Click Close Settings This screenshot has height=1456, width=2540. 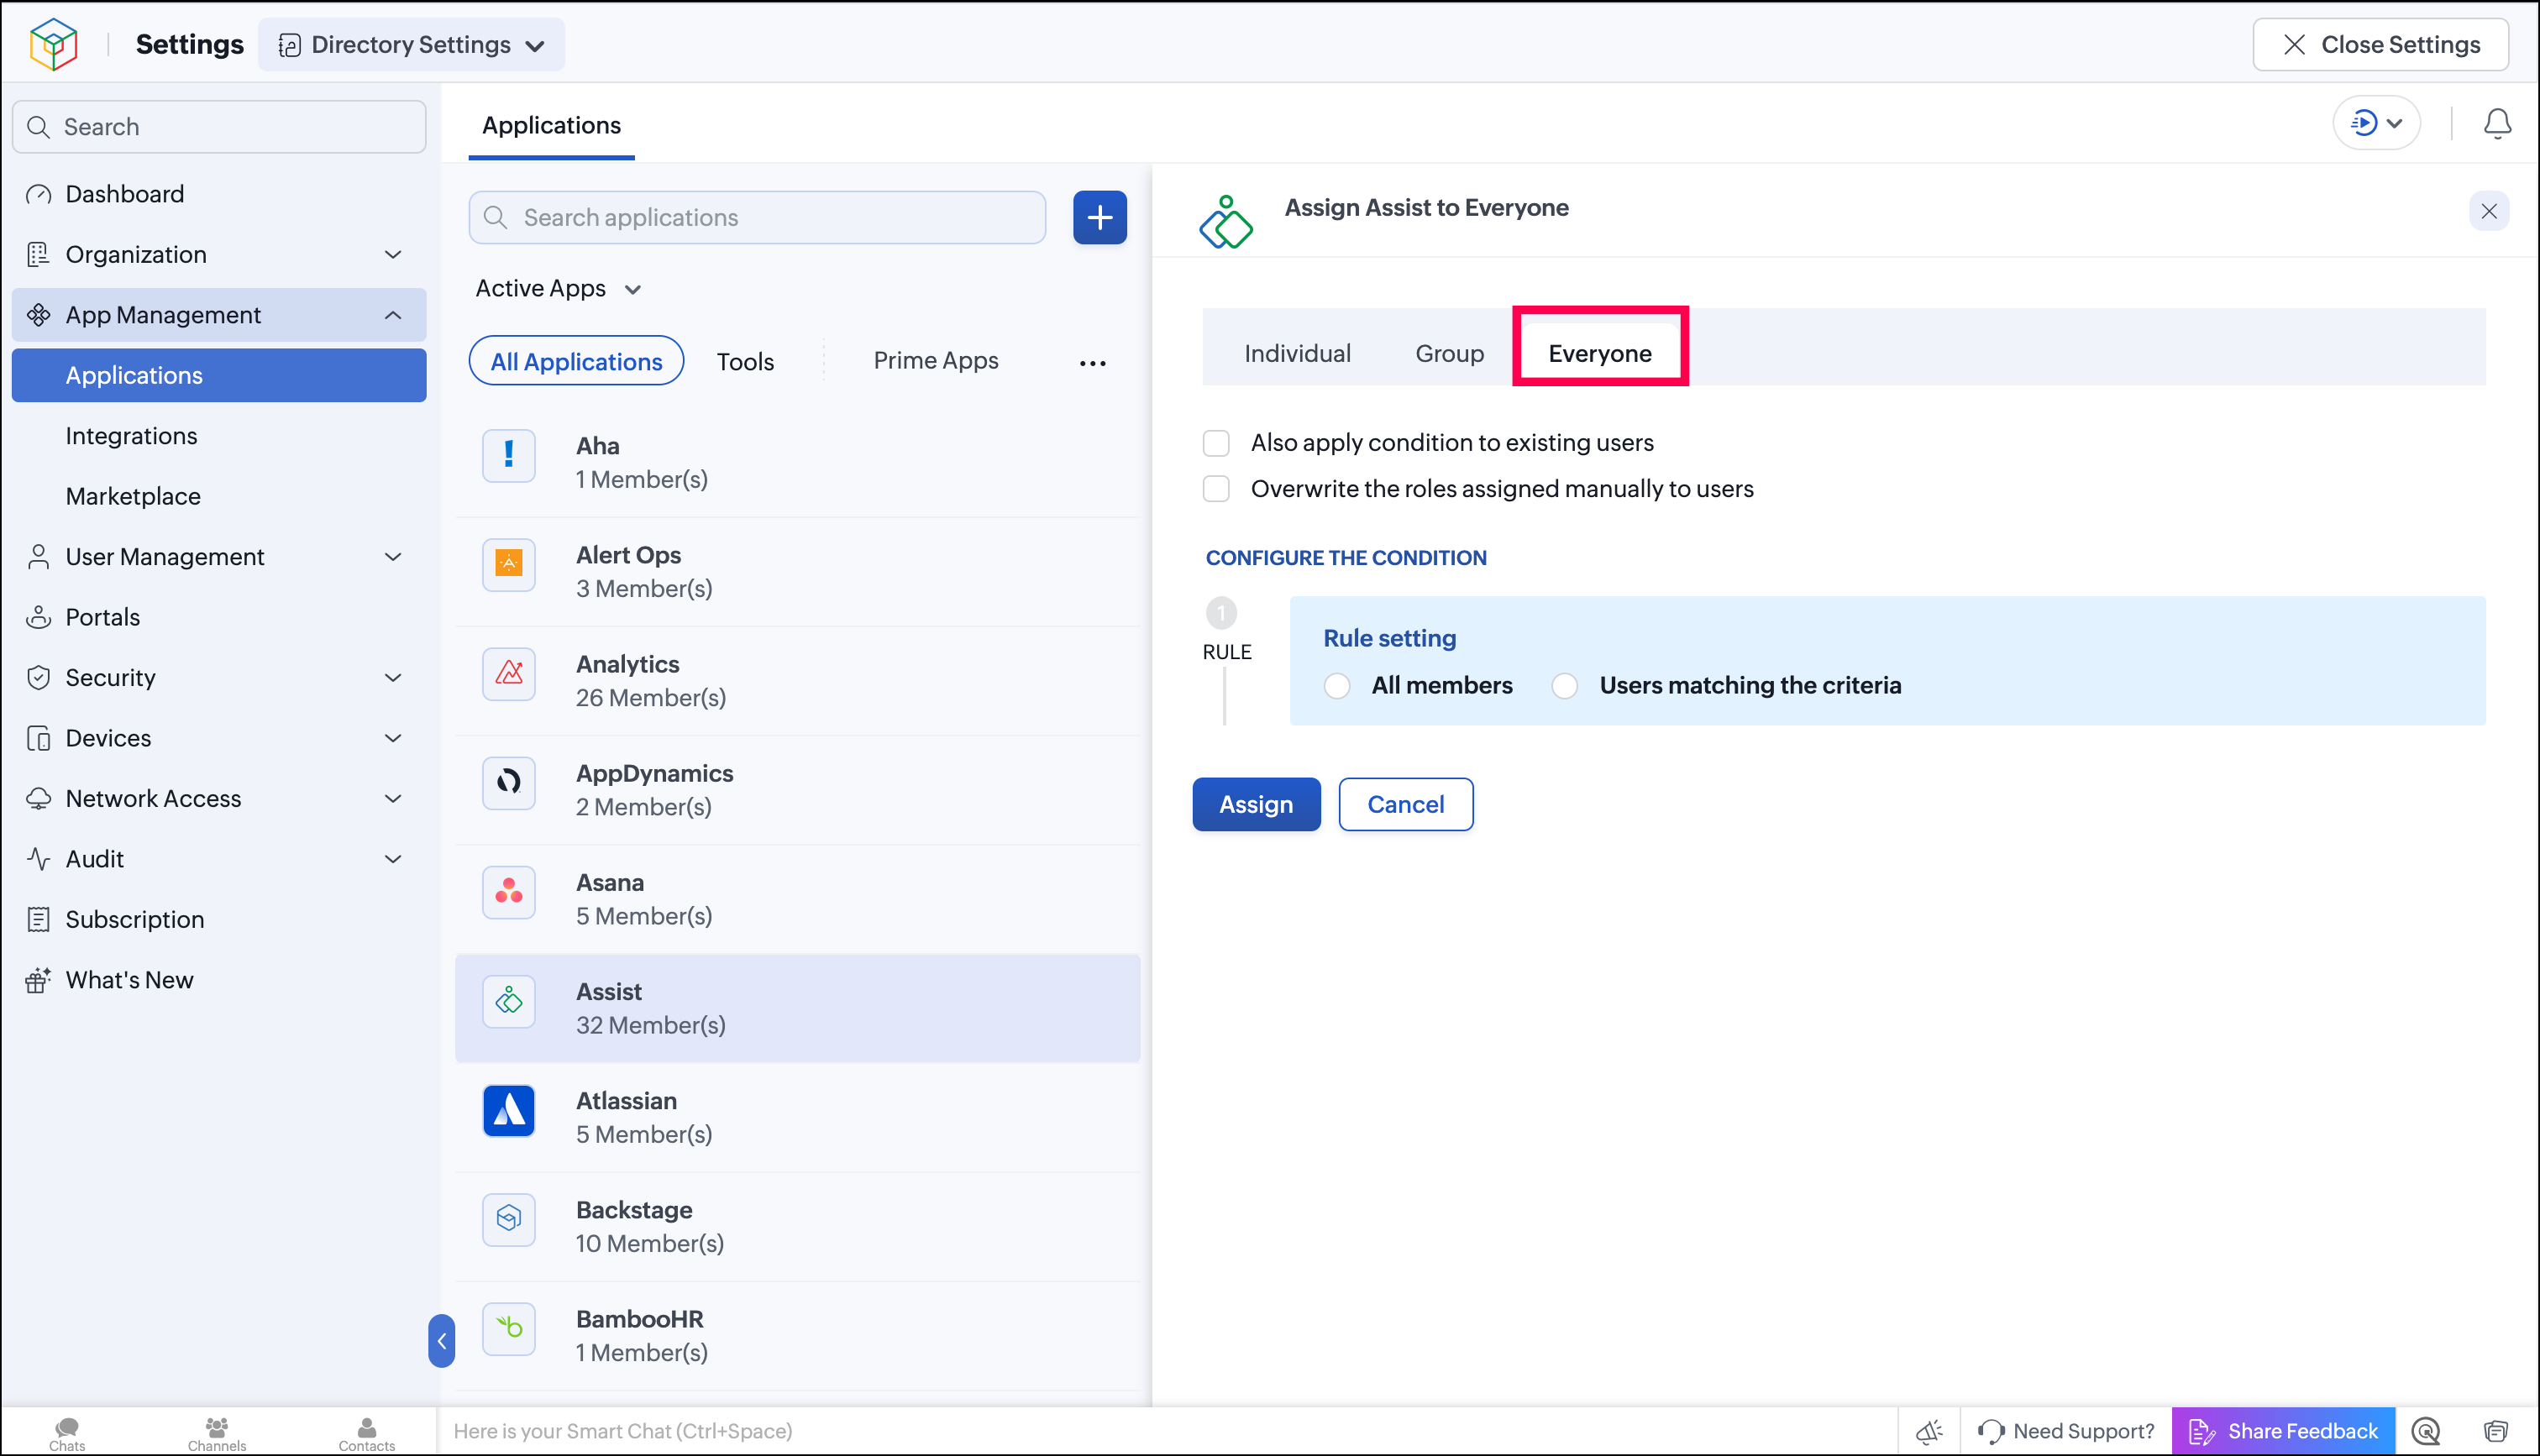pos(2380,44)
